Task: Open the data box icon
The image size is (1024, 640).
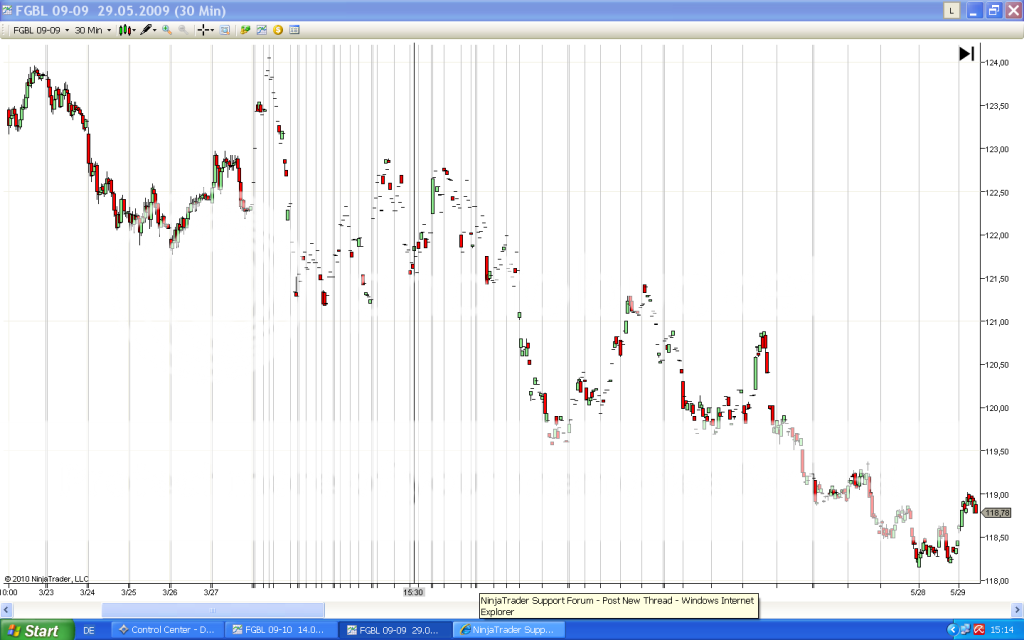Action: [x=225, y=30]
